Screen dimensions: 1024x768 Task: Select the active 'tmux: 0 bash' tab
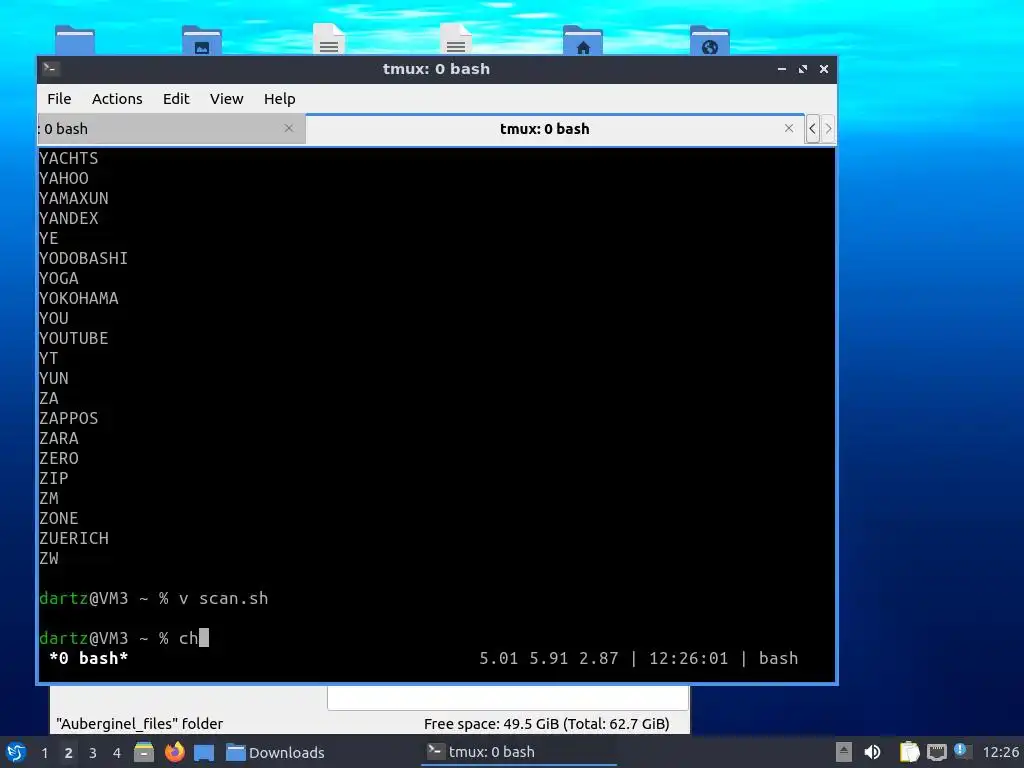pos(554,129)
